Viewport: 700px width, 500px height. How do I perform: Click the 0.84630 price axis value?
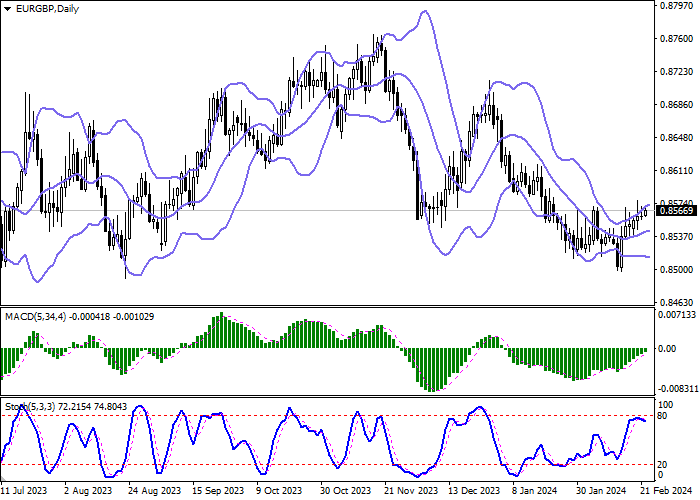pyautogui.click(x=676, y=303)
